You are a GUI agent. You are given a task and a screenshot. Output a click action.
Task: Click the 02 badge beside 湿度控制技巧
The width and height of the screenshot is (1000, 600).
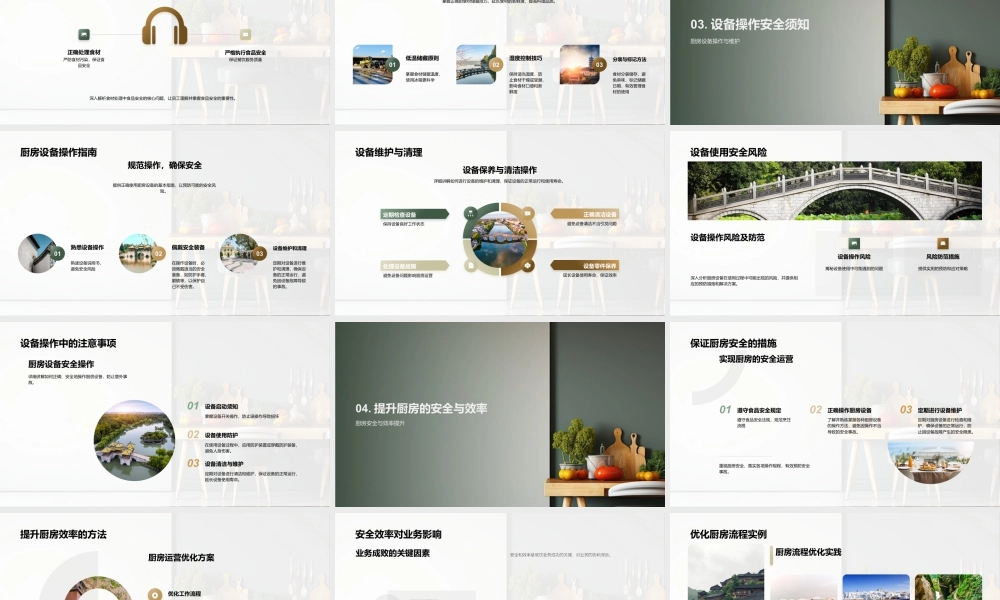(x=496, y=64)
